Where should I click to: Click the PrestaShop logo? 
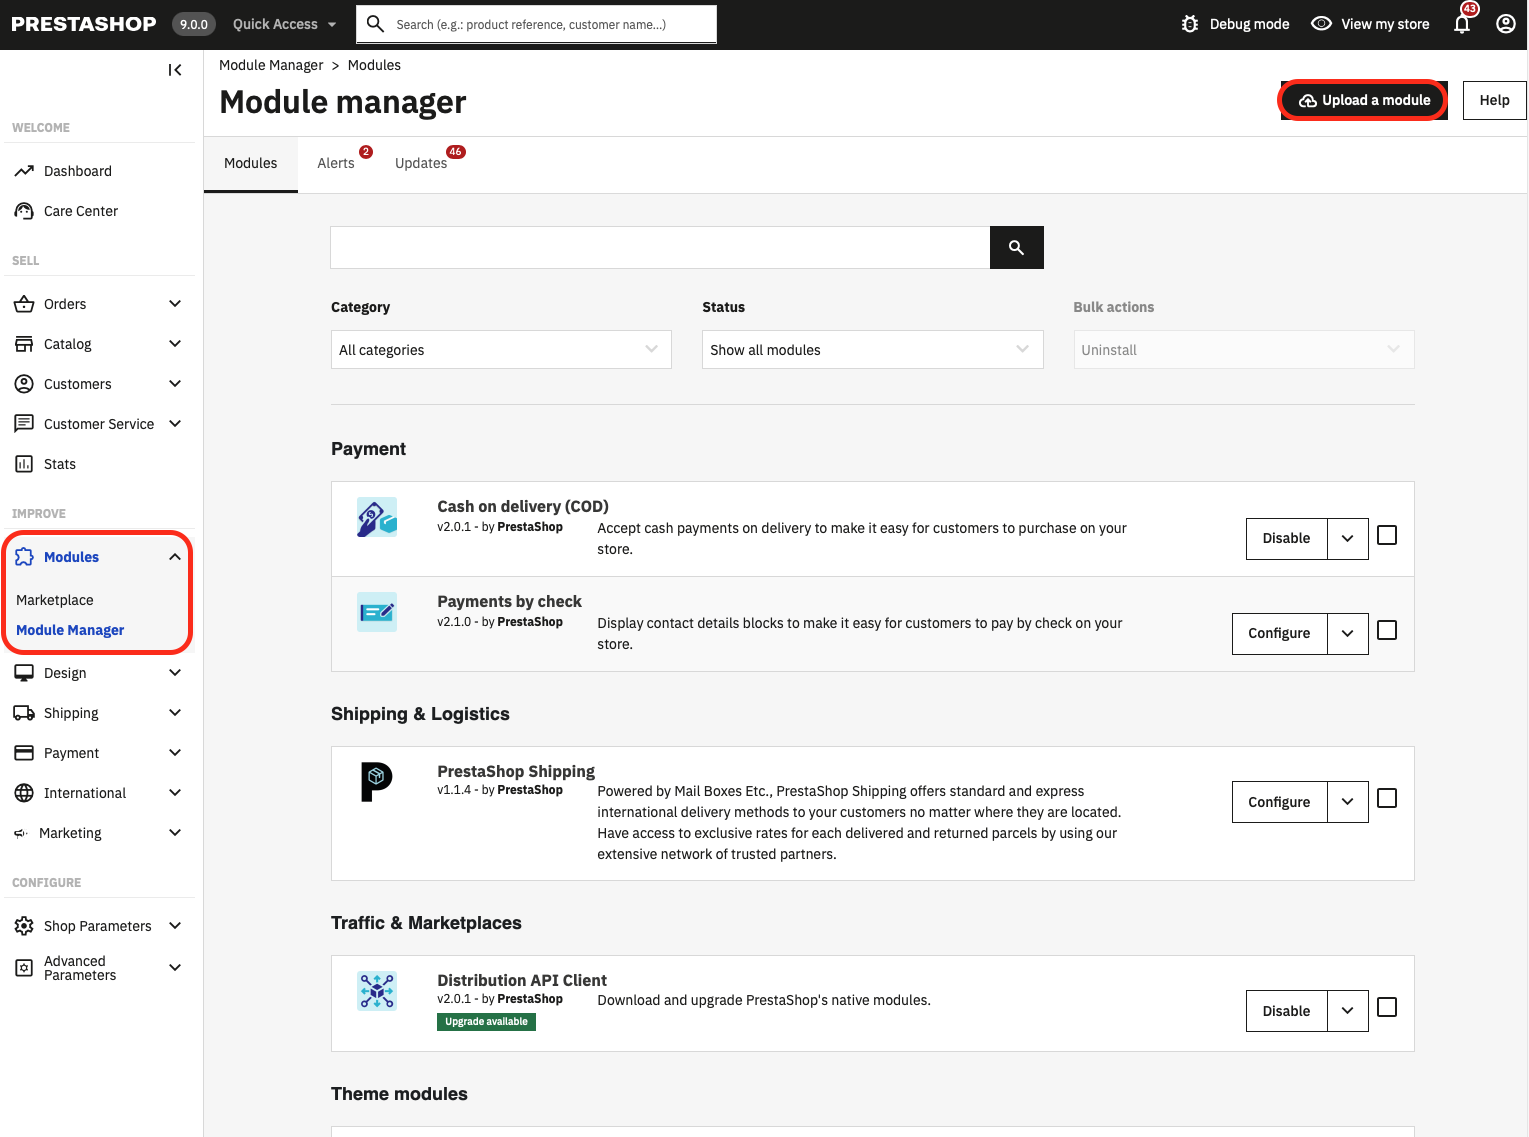point(84,24)
